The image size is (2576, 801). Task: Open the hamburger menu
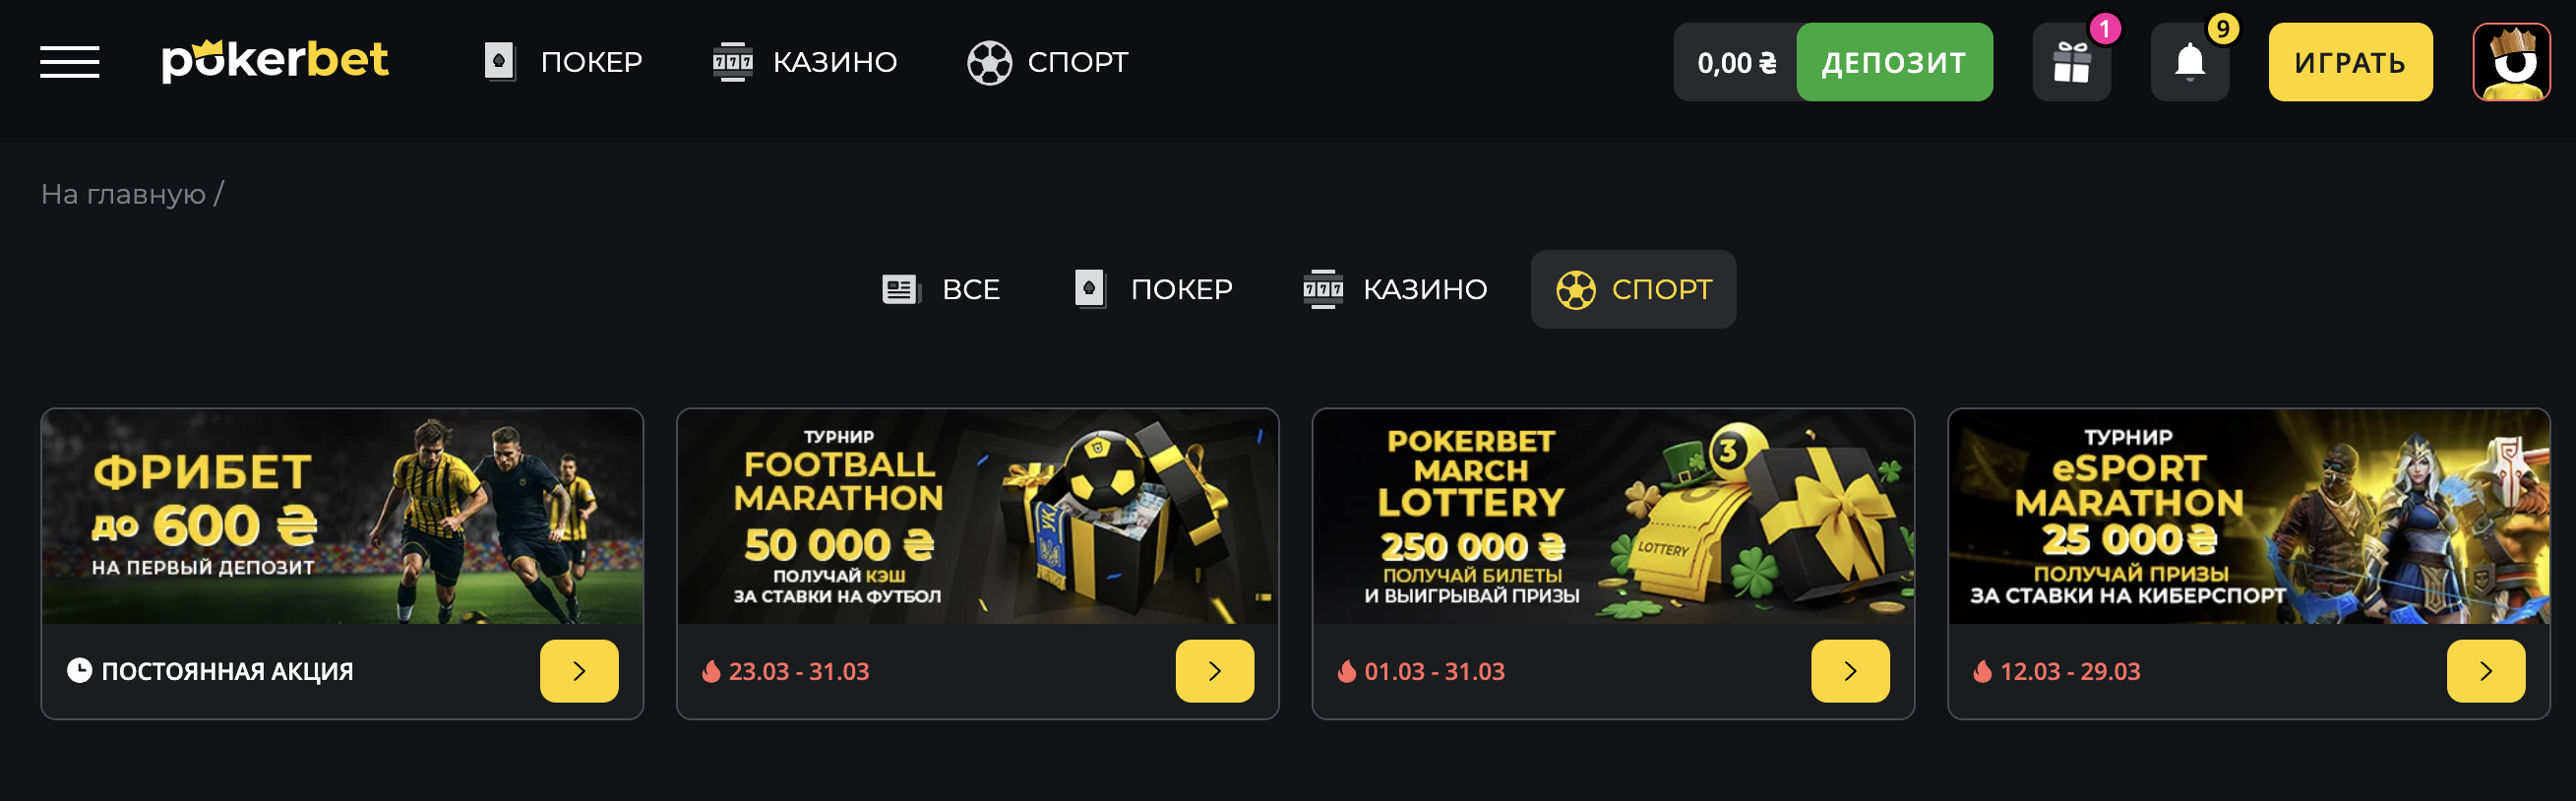click(x=70, y=62)
